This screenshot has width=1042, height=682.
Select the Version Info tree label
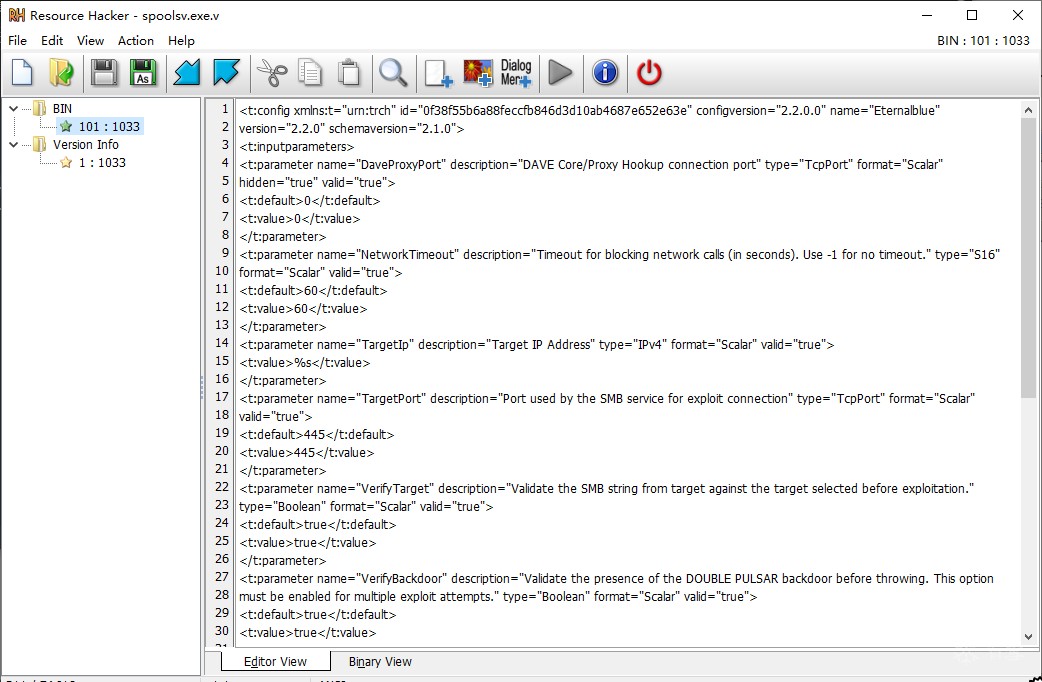tap(86, 144)
